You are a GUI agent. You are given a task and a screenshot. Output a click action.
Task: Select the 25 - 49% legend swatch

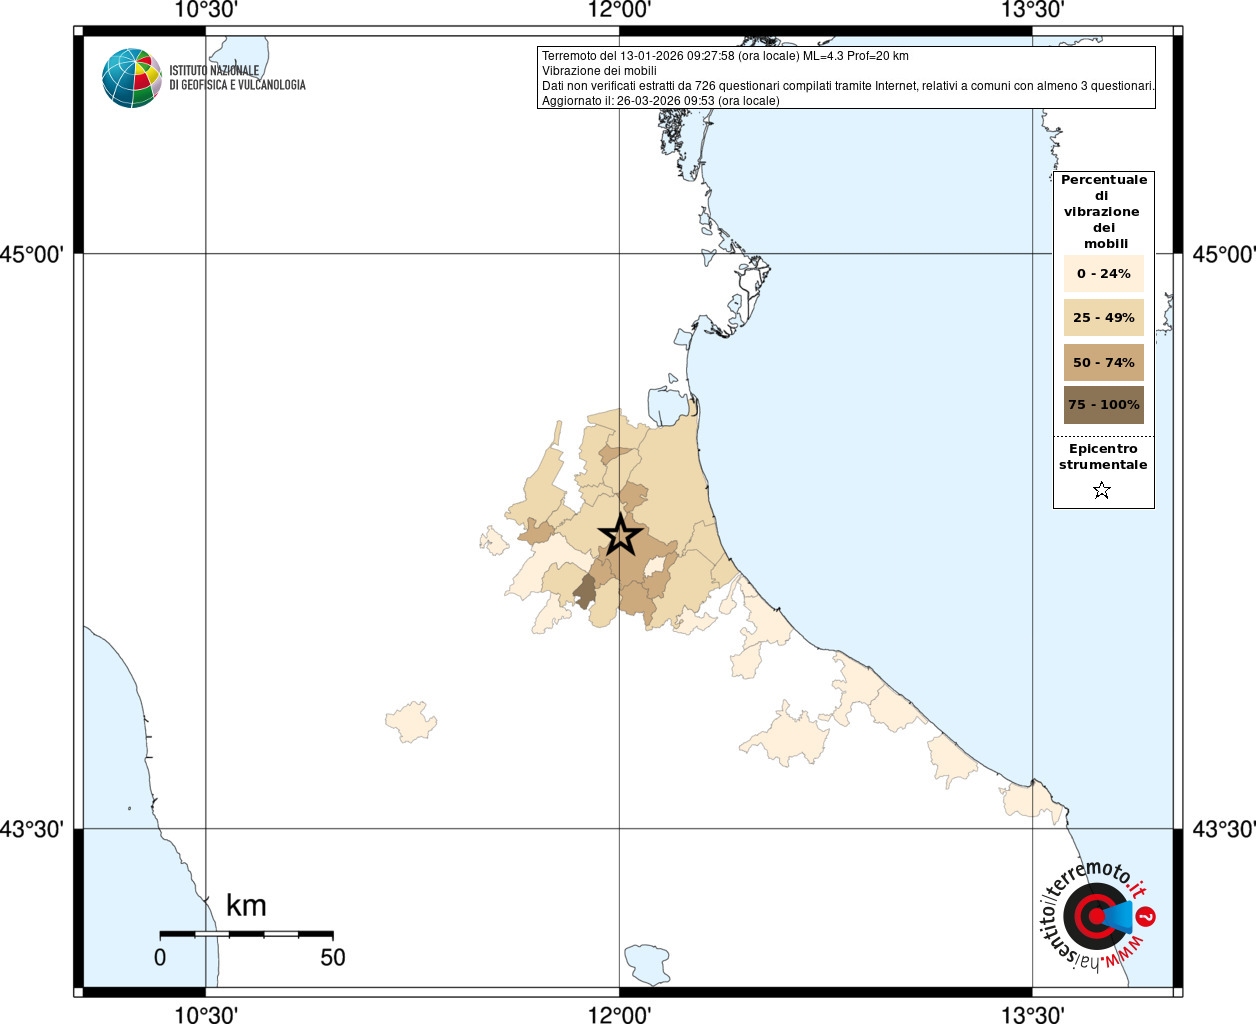(1103, 318)
